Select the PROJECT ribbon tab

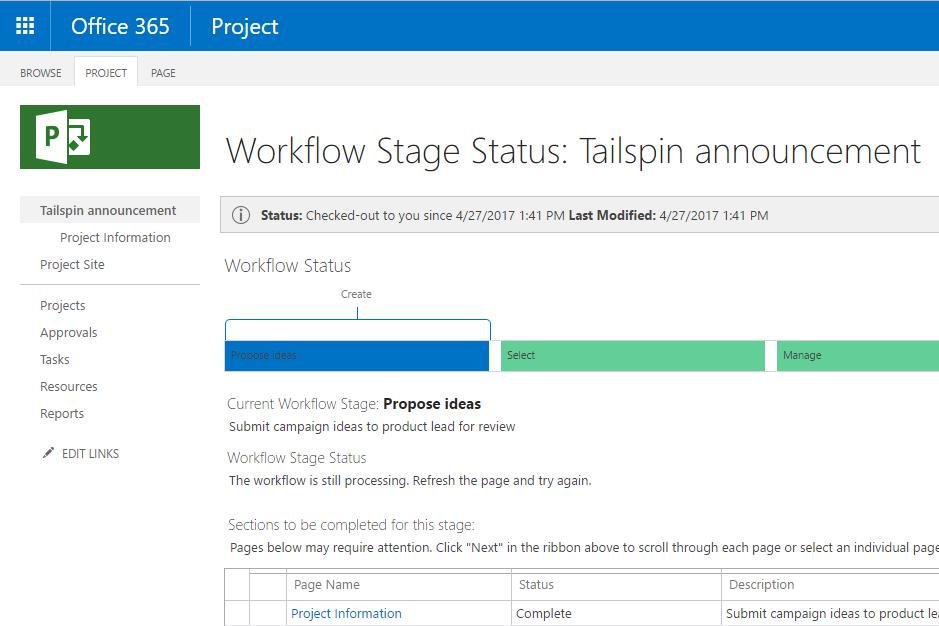pos(106,73)
